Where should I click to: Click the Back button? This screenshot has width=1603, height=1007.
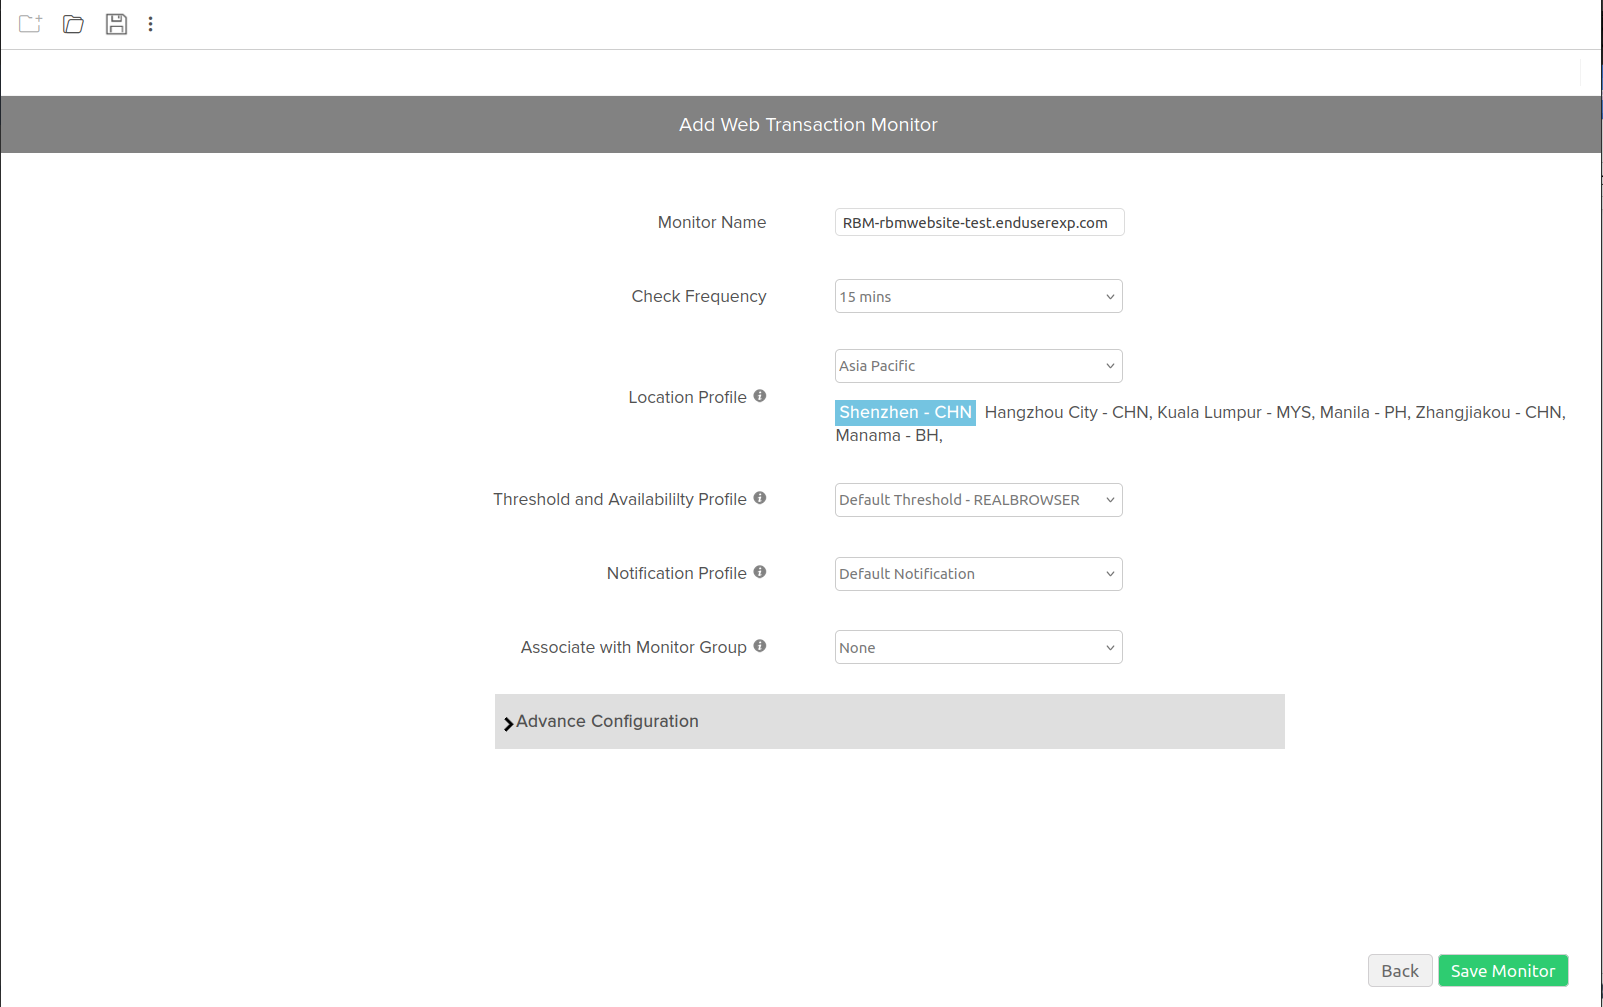[1399, 970]
